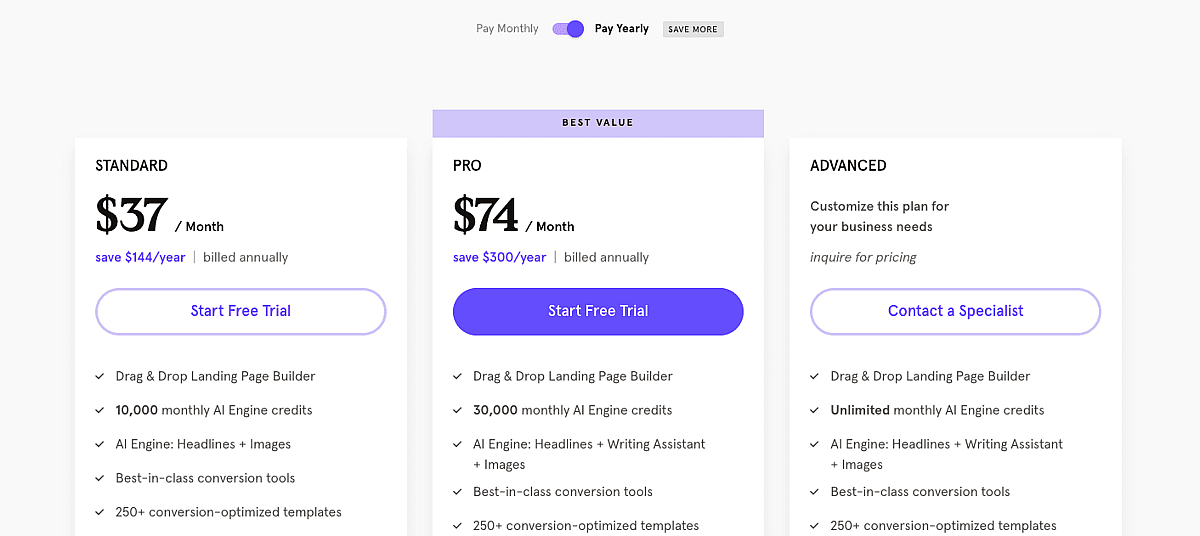Click checkmark next to 30,000 monthly AI credits
The width and height of the screenshot is (1200, 536).
458,411
